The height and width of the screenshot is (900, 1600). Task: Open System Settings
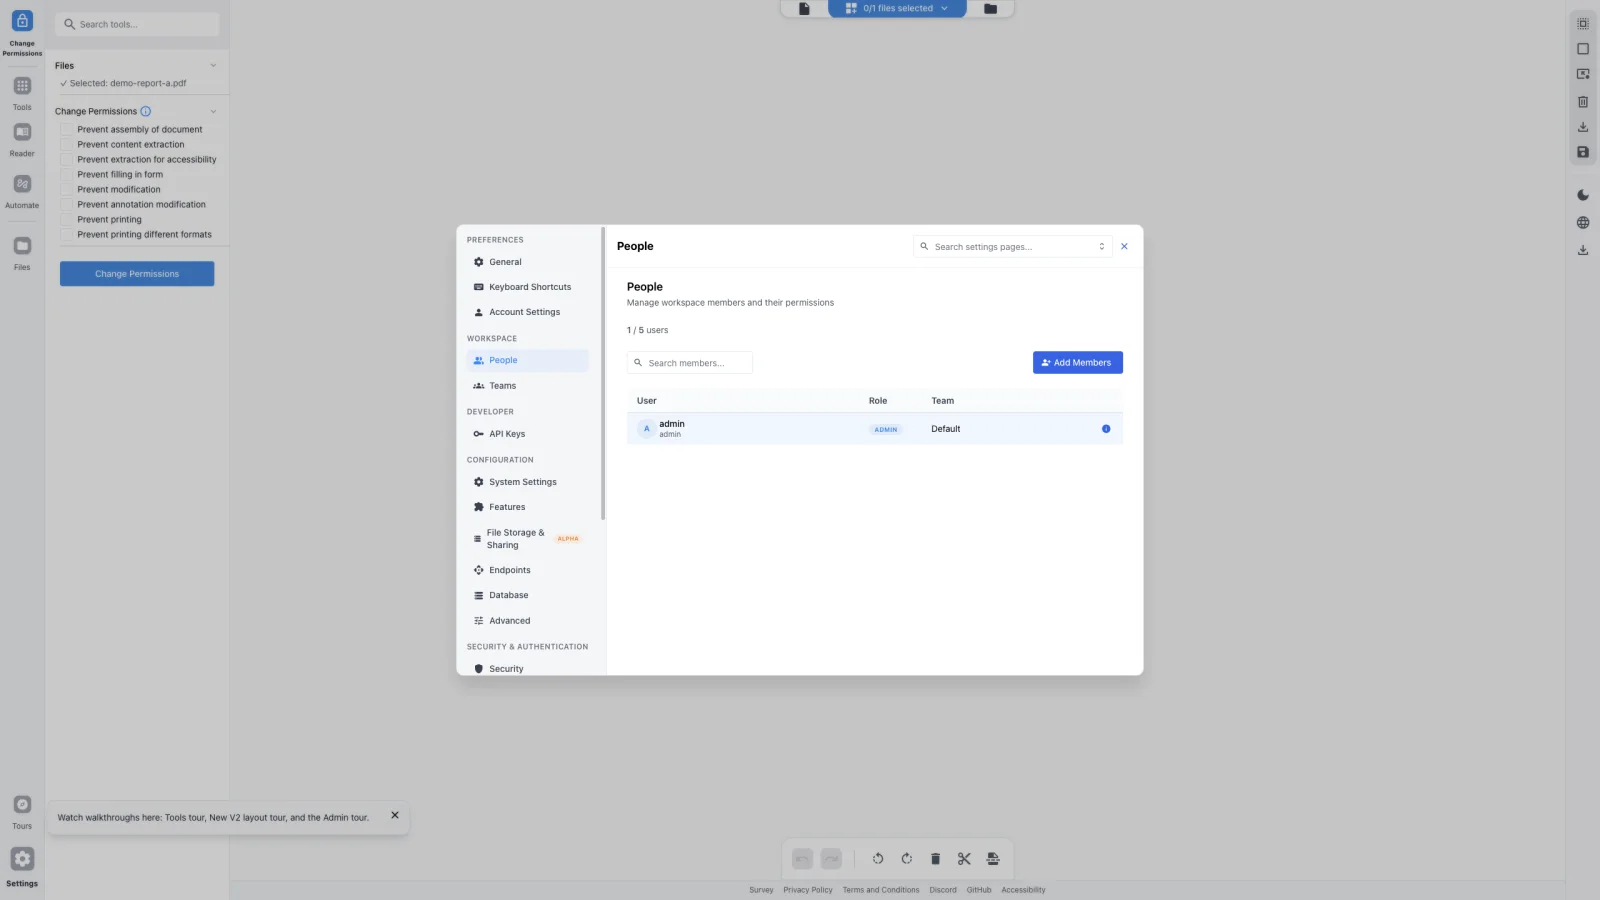click(x=527, y=482)
